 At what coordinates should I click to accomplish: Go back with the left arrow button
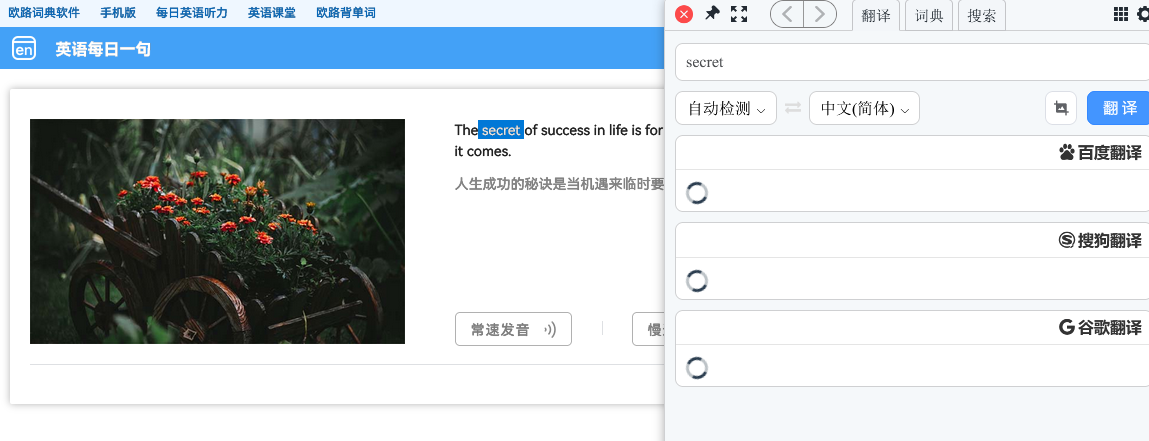point(787,14)
